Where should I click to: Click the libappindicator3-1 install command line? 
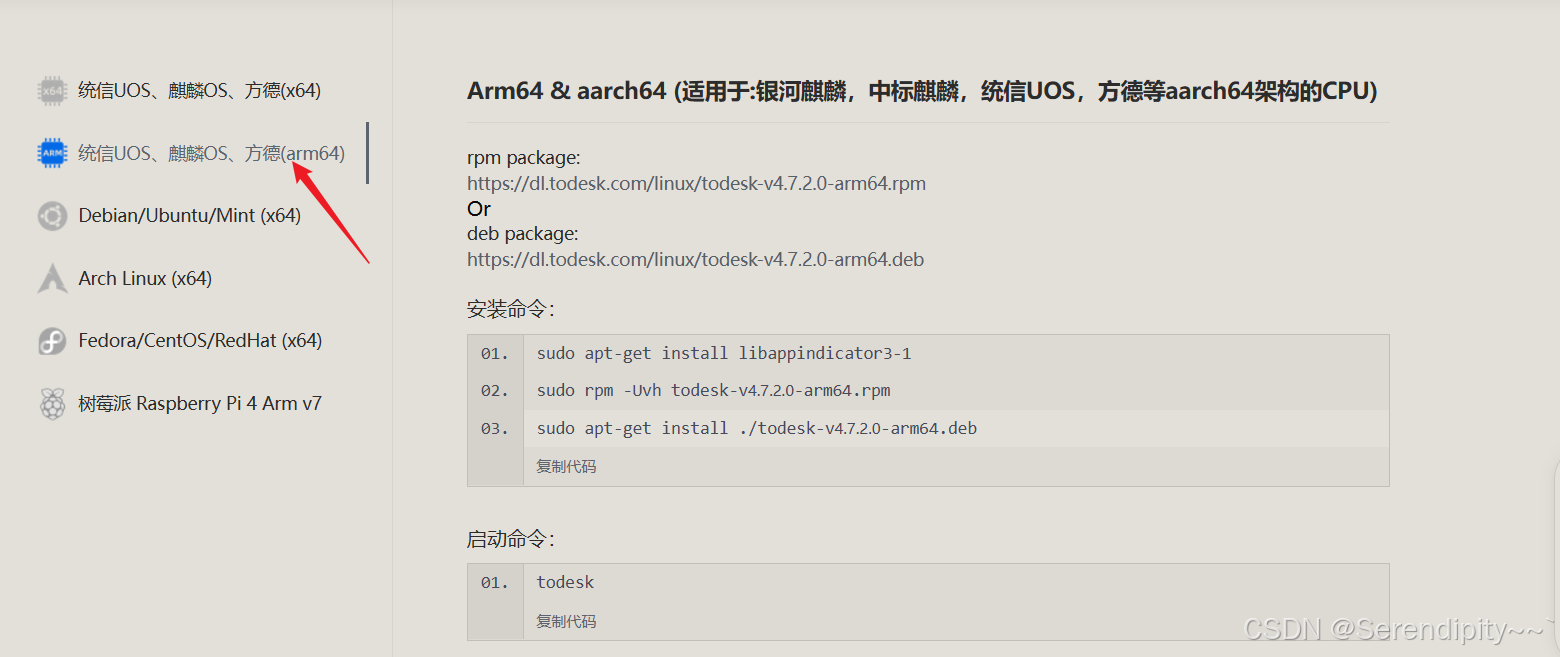(x=724, y=353)
